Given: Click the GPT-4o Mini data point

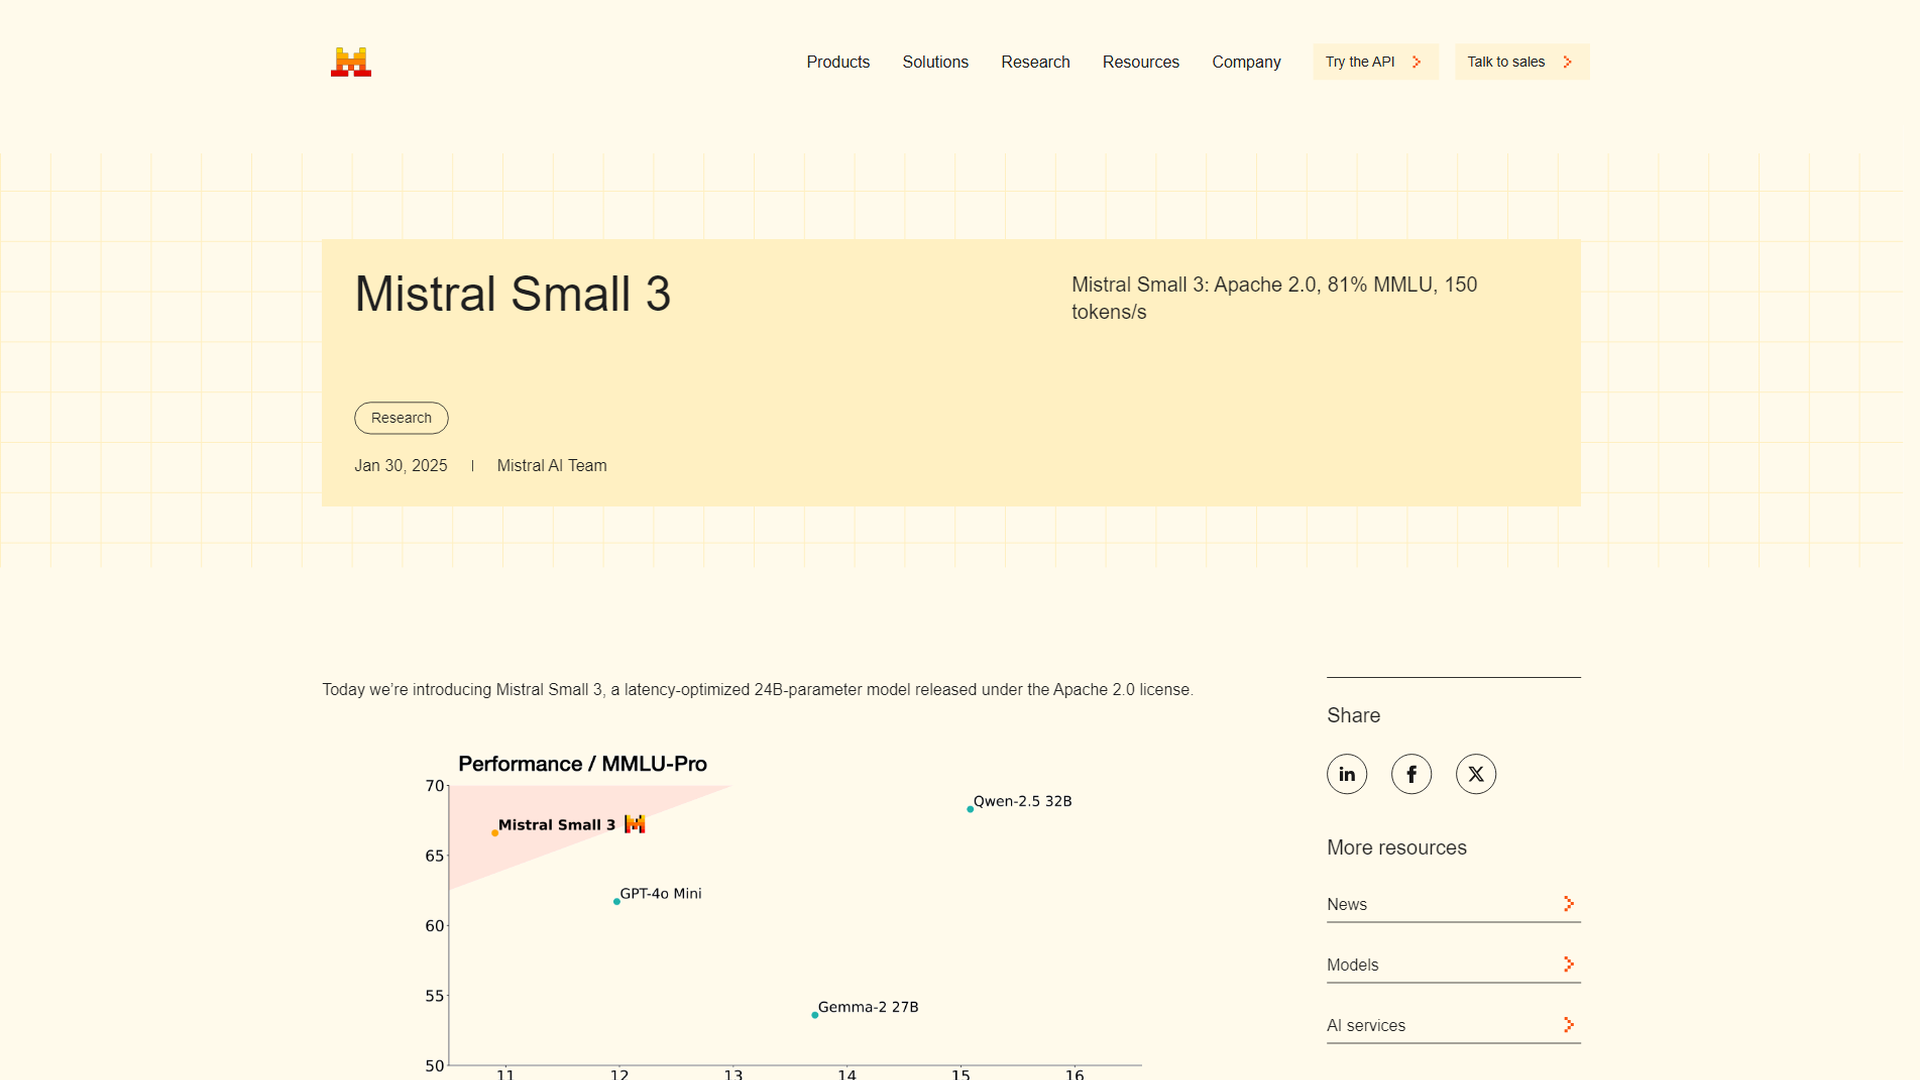Looking at the screenshot, I should [616, 902].
